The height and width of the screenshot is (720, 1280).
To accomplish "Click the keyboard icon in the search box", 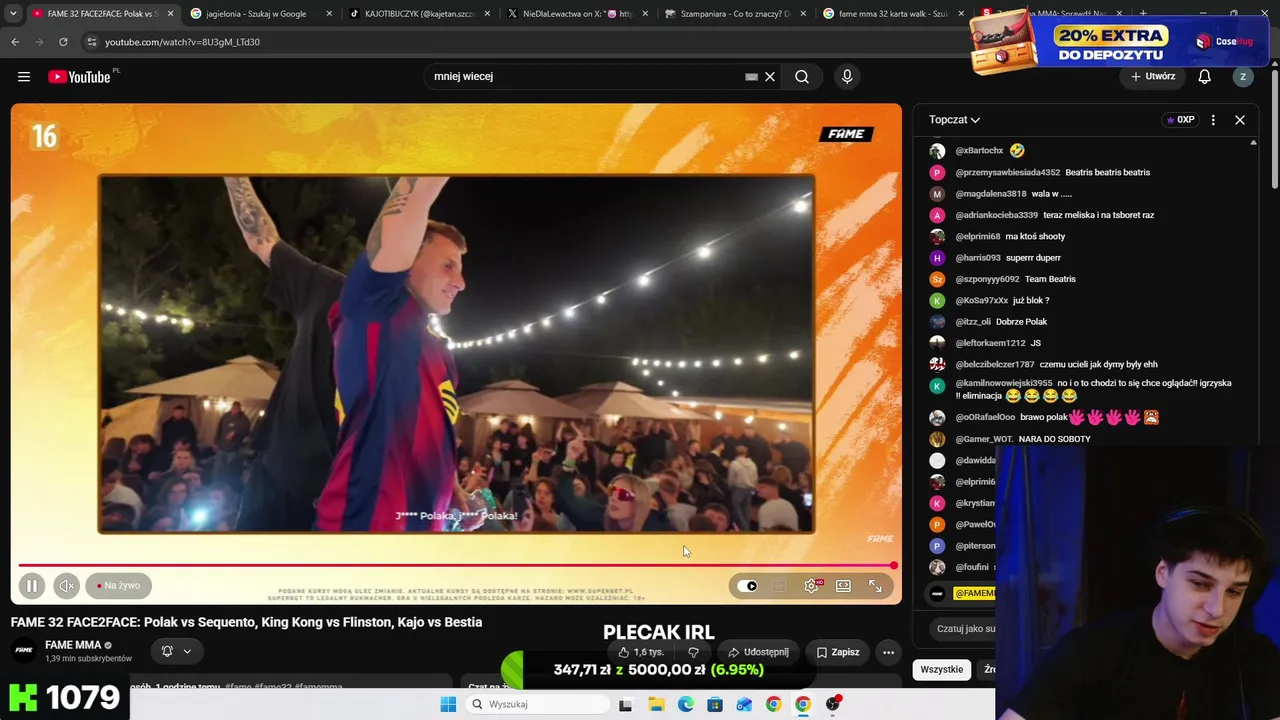I will [x=751, y=77].
